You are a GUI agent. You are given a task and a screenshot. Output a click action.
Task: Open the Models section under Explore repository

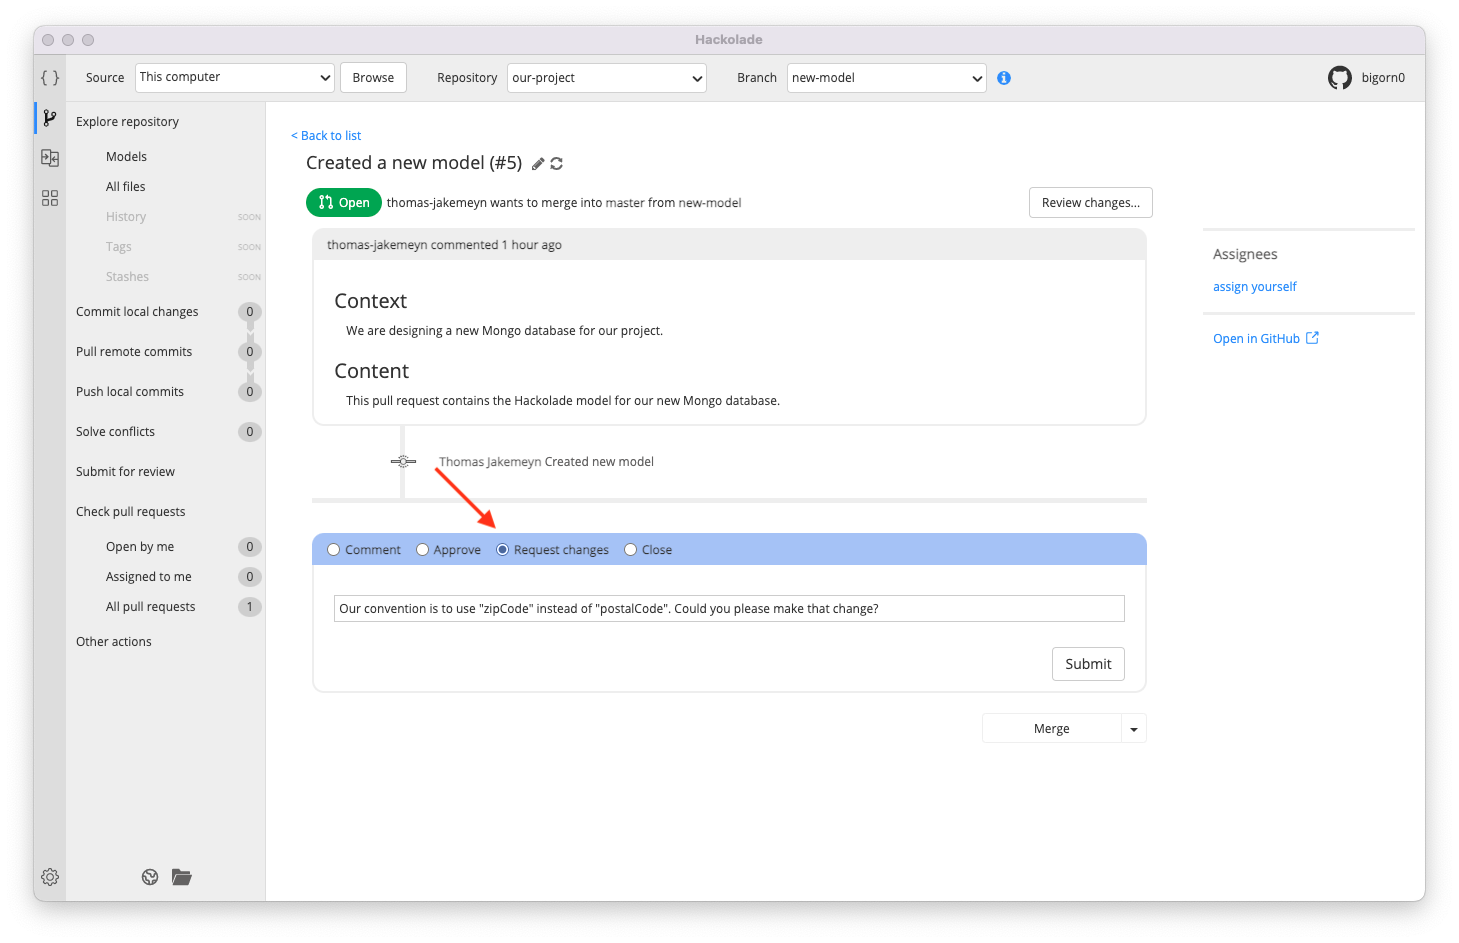pos(126,156)
